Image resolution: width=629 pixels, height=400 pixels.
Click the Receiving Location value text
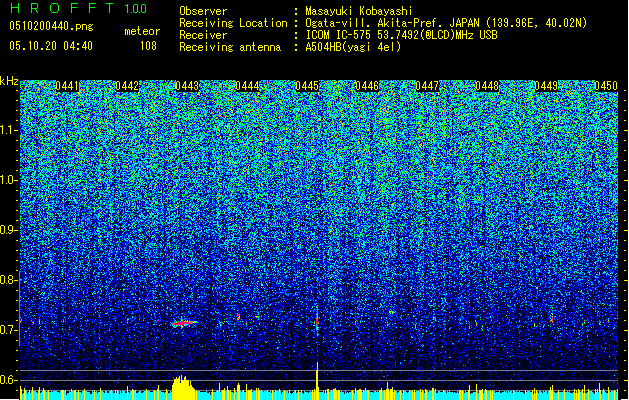(x=446, y=23)
